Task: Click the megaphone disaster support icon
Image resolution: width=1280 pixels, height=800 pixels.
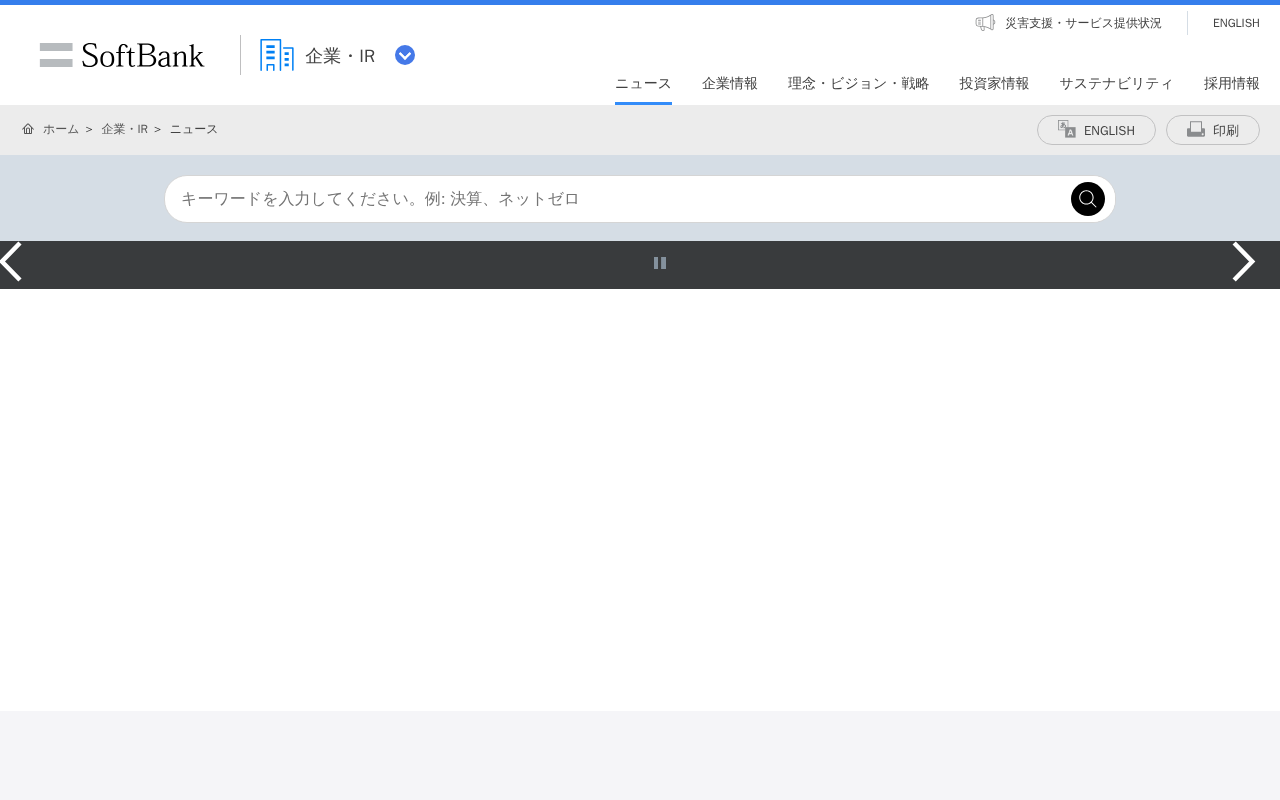Action: click(x=985, y=22)
